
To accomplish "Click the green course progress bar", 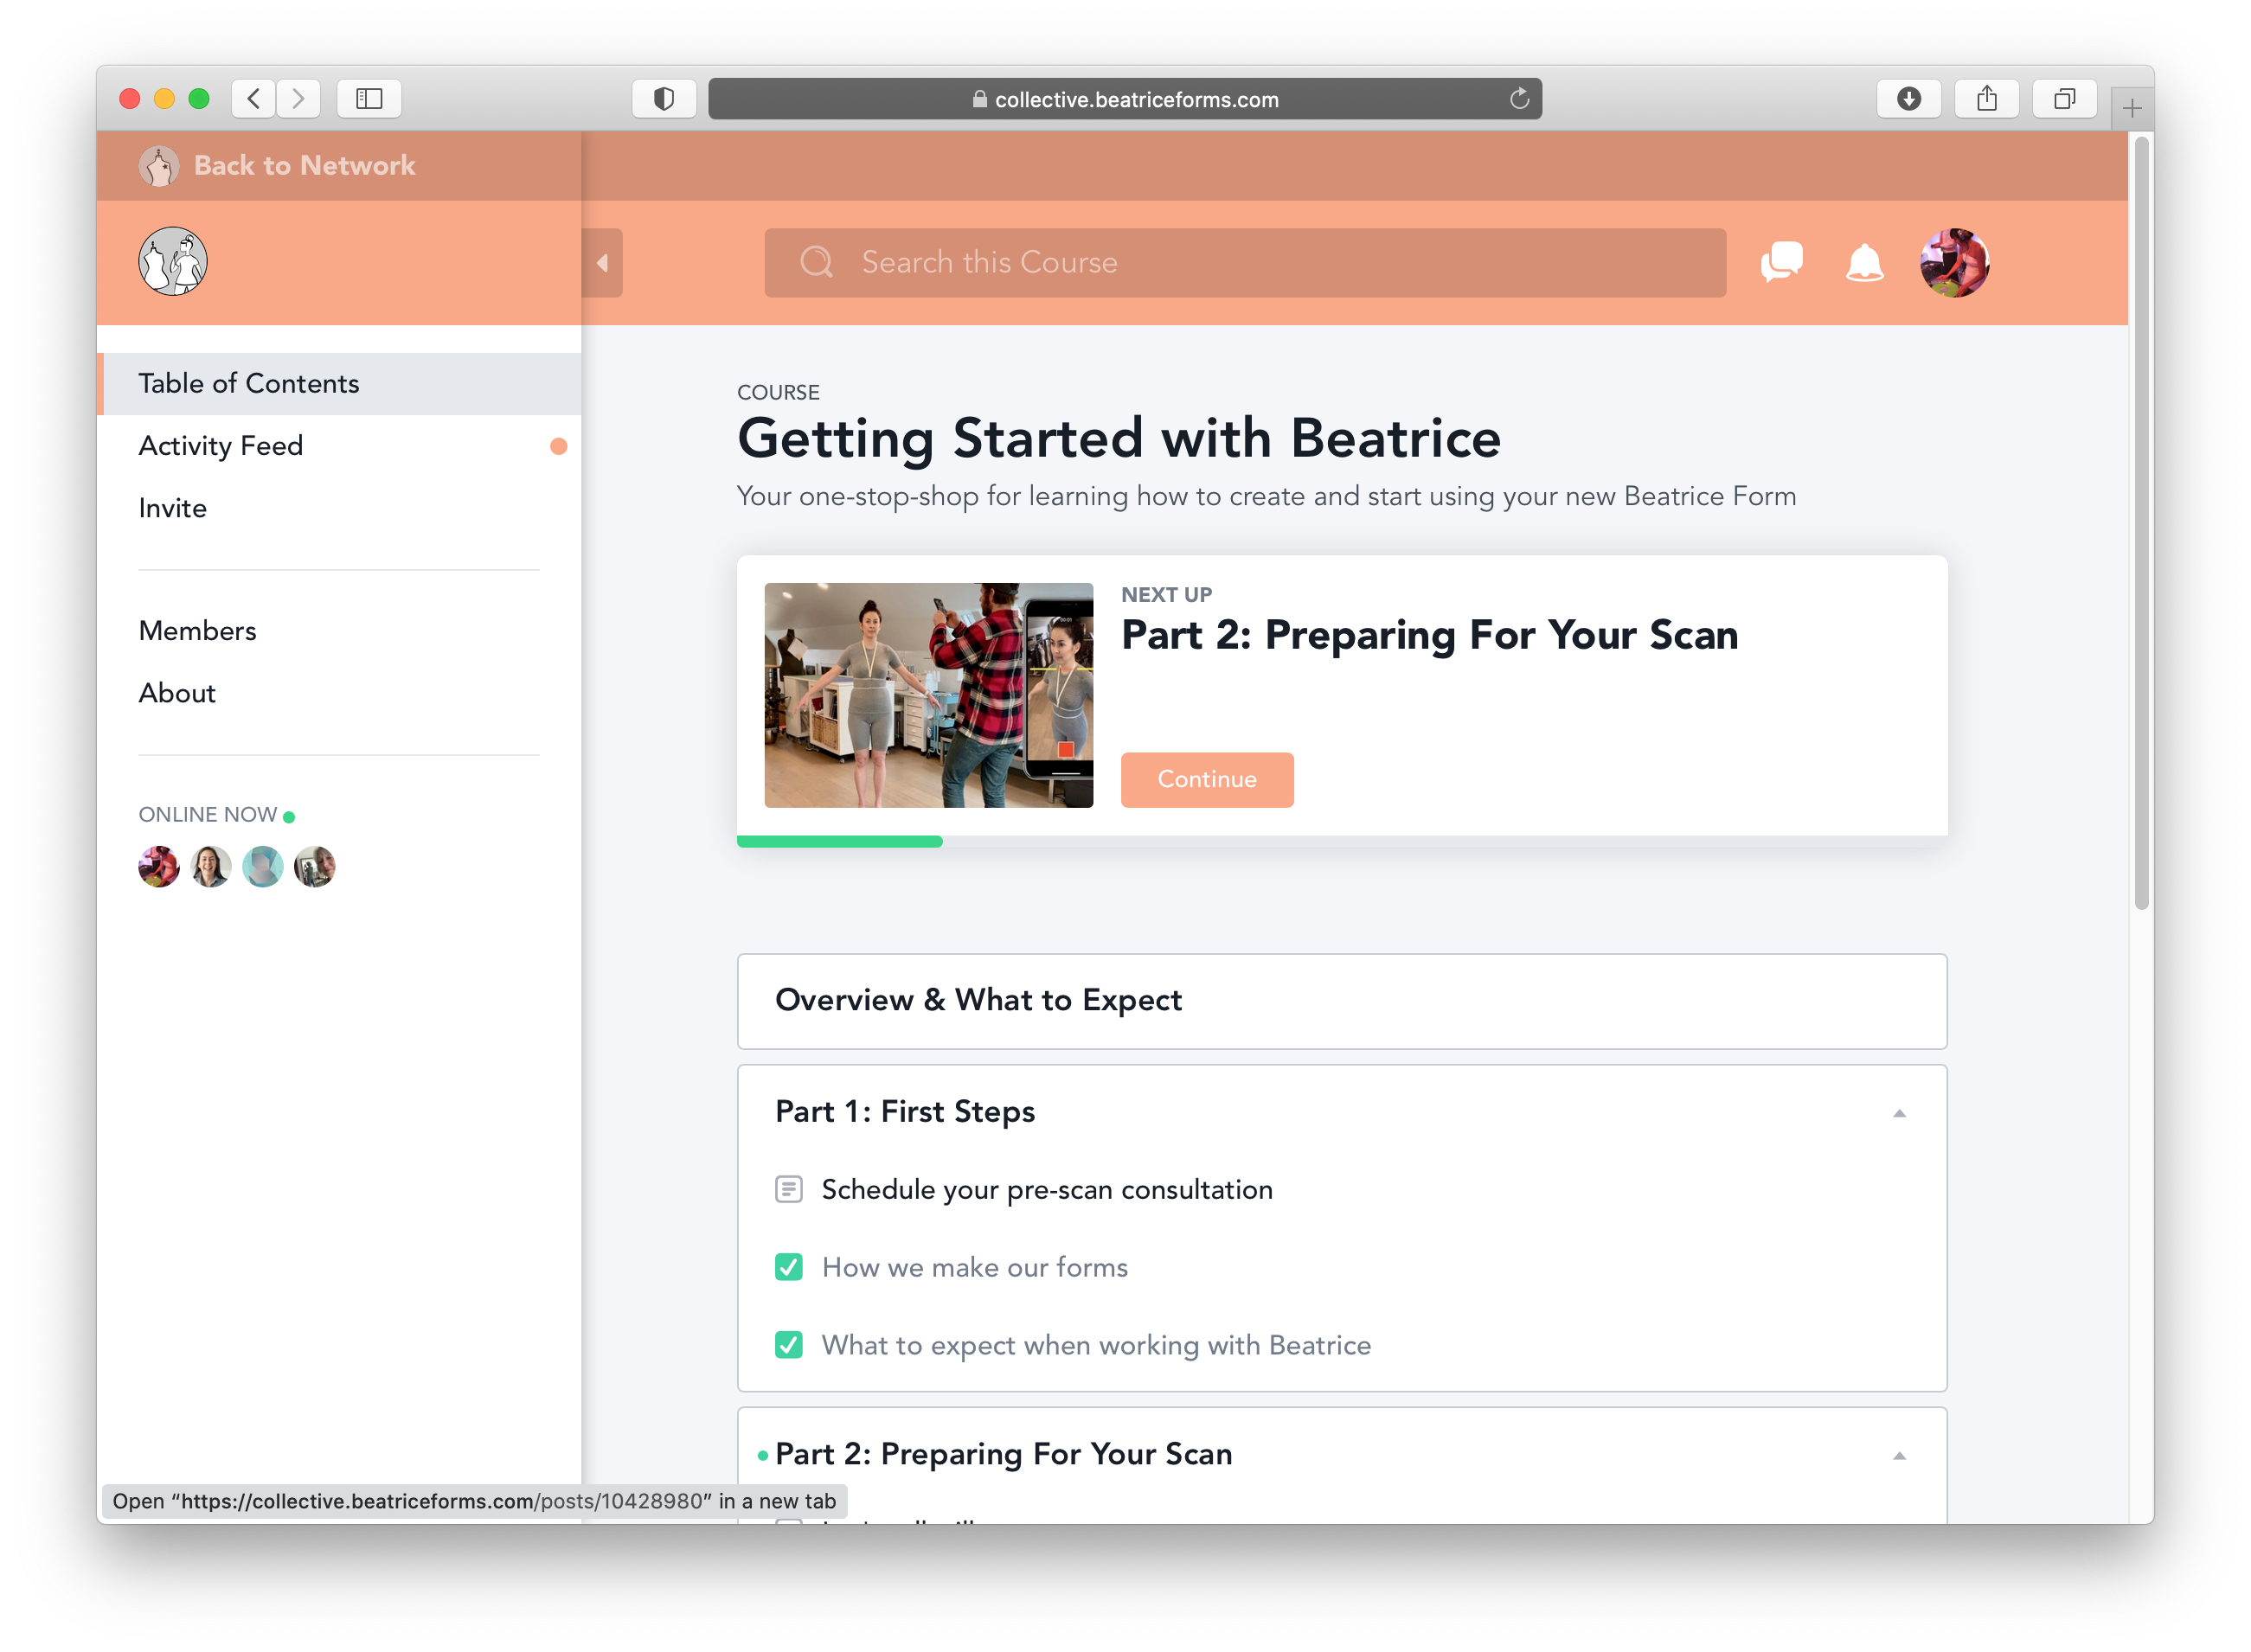I will coord(839,842).
